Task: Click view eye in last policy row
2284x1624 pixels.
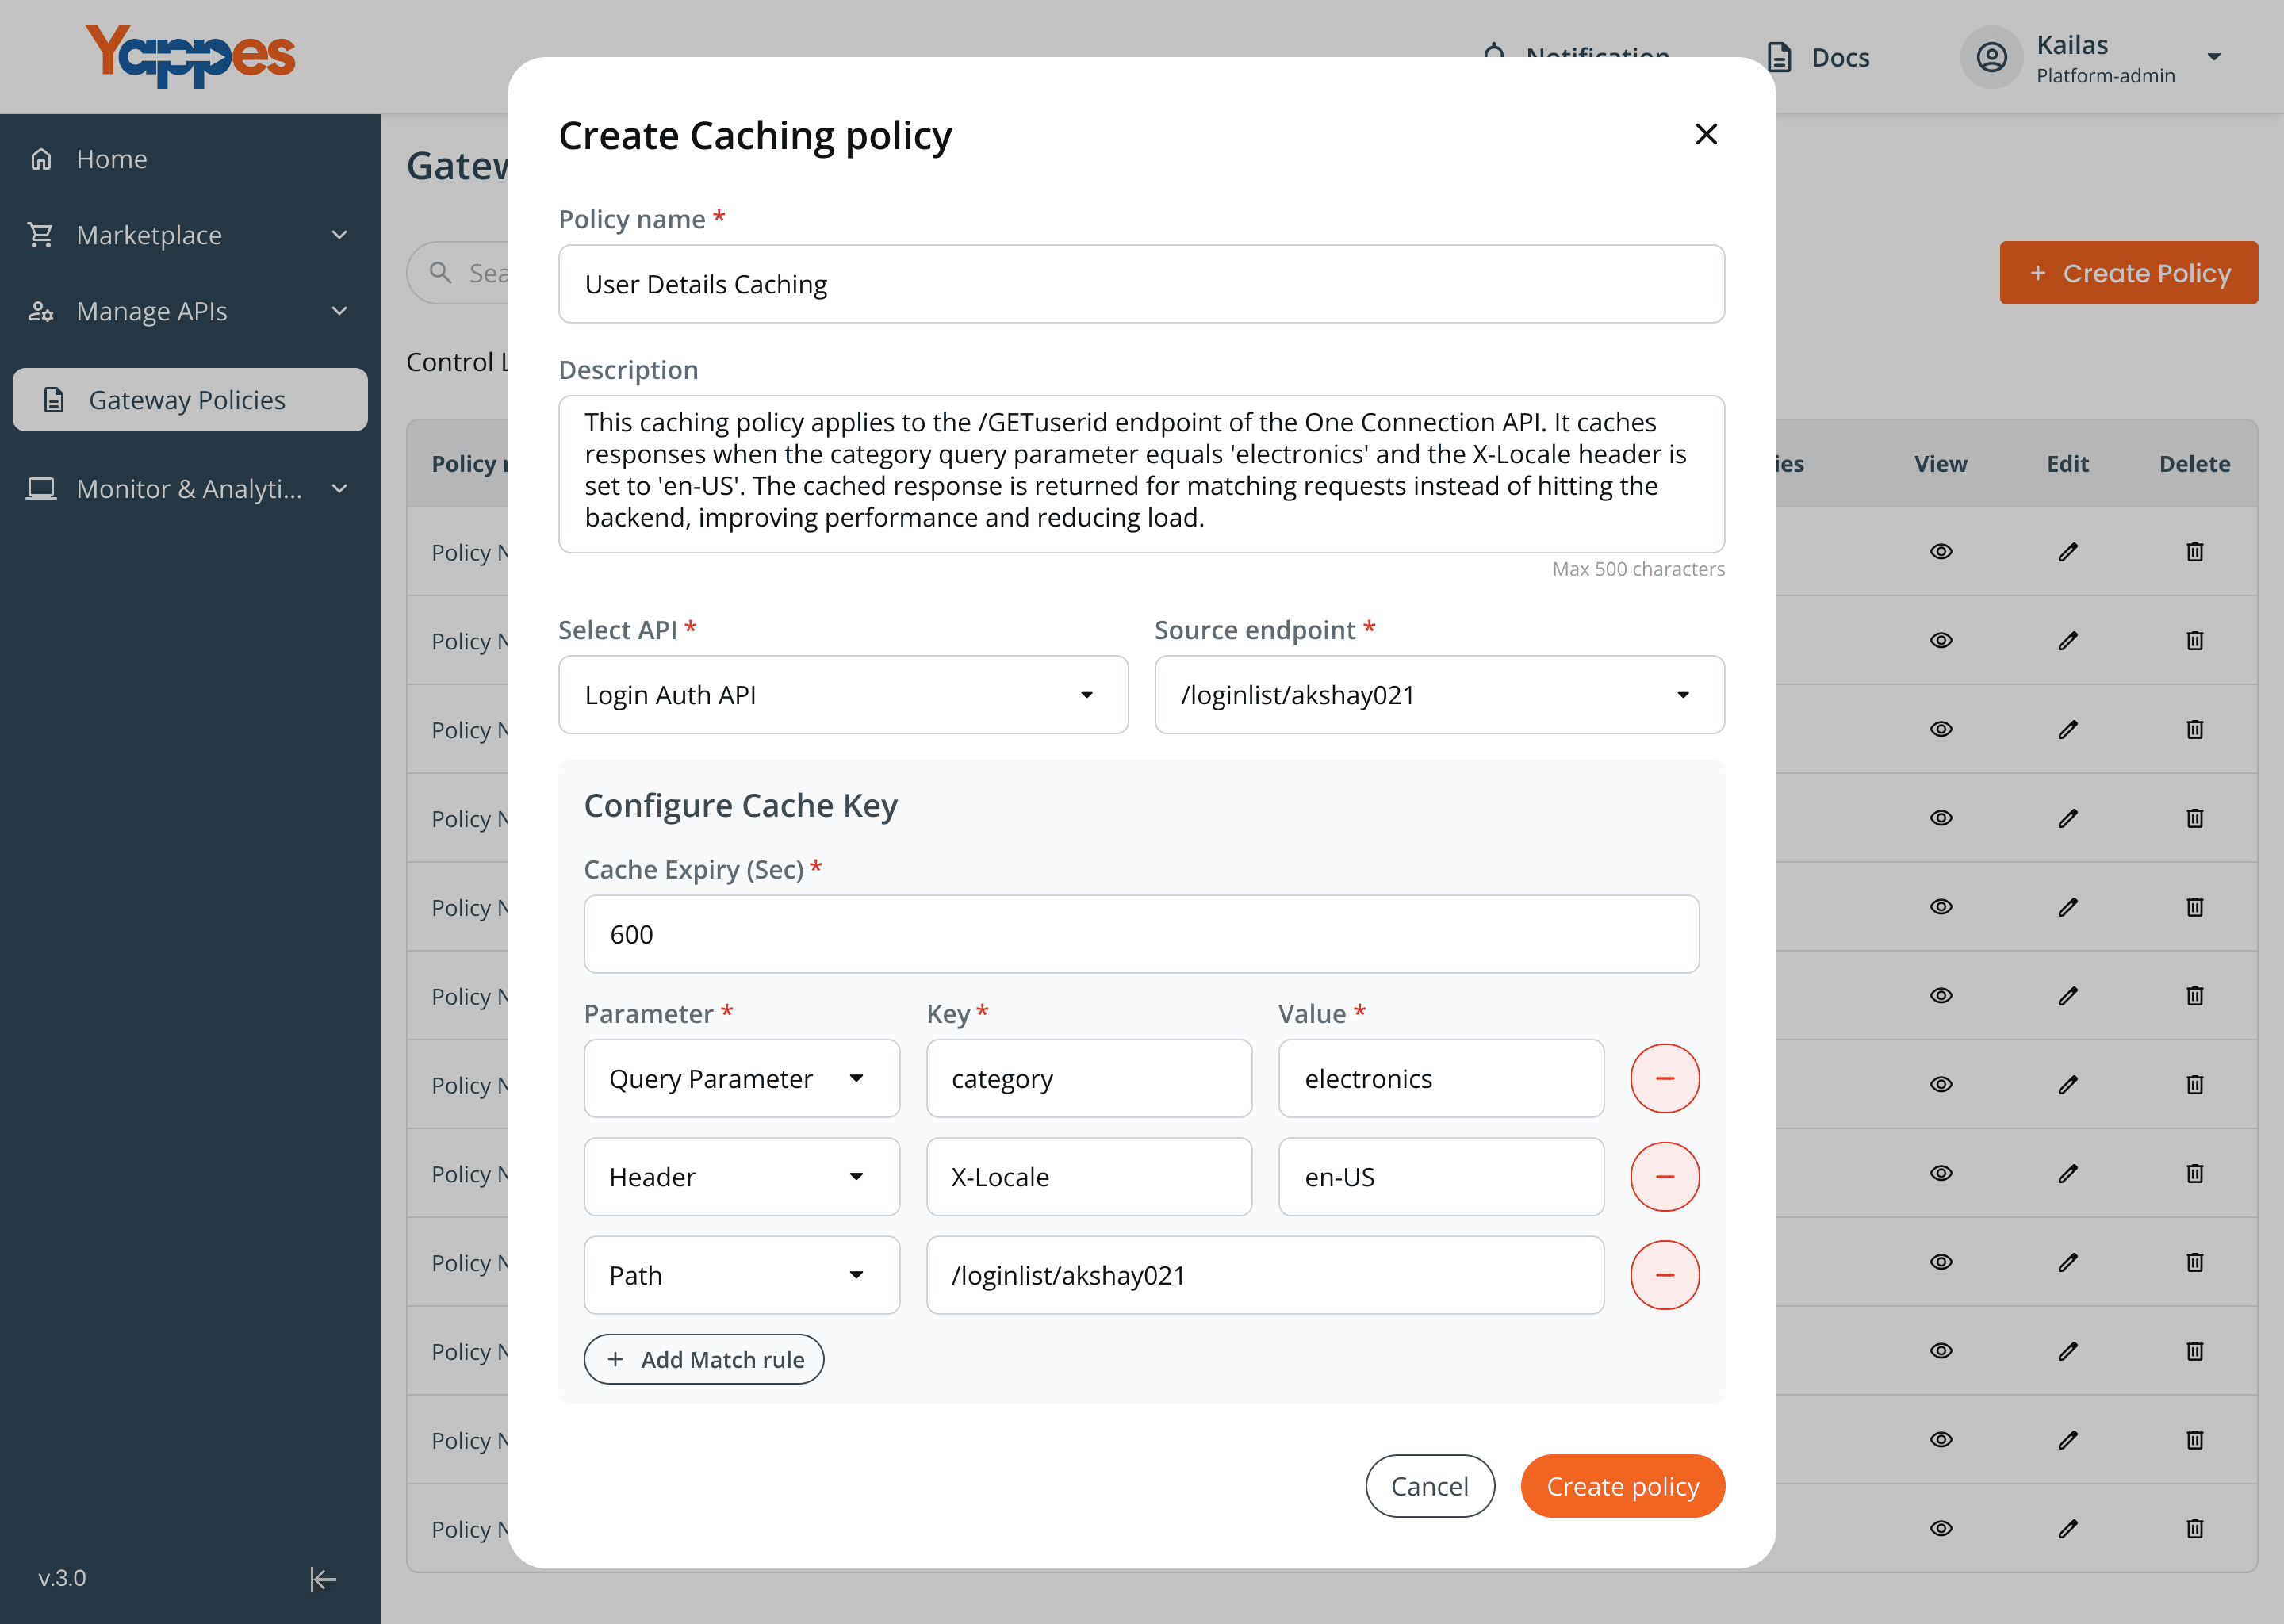Action: (1941, 1528)
